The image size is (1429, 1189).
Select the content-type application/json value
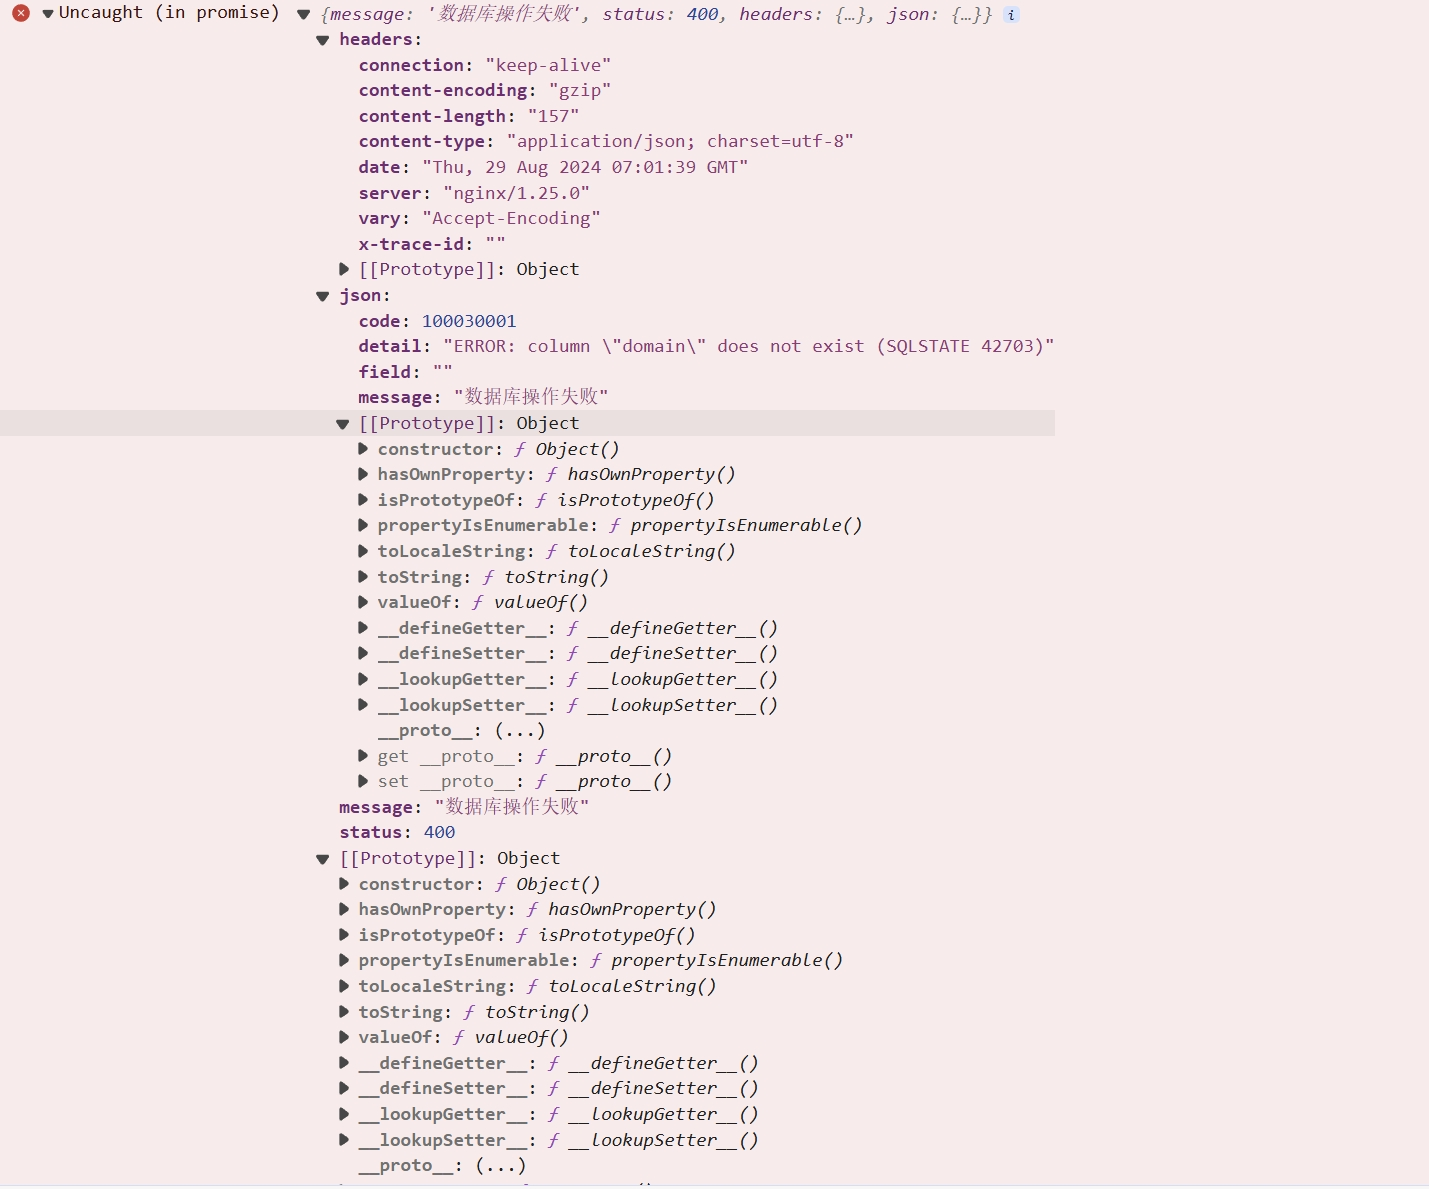[680, 142]
